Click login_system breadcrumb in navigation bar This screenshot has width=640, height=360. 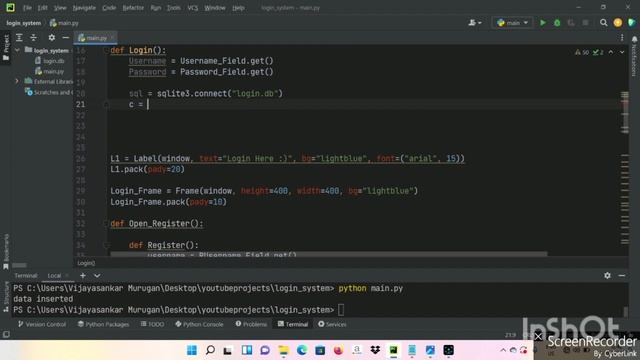[x=24, y=23]
